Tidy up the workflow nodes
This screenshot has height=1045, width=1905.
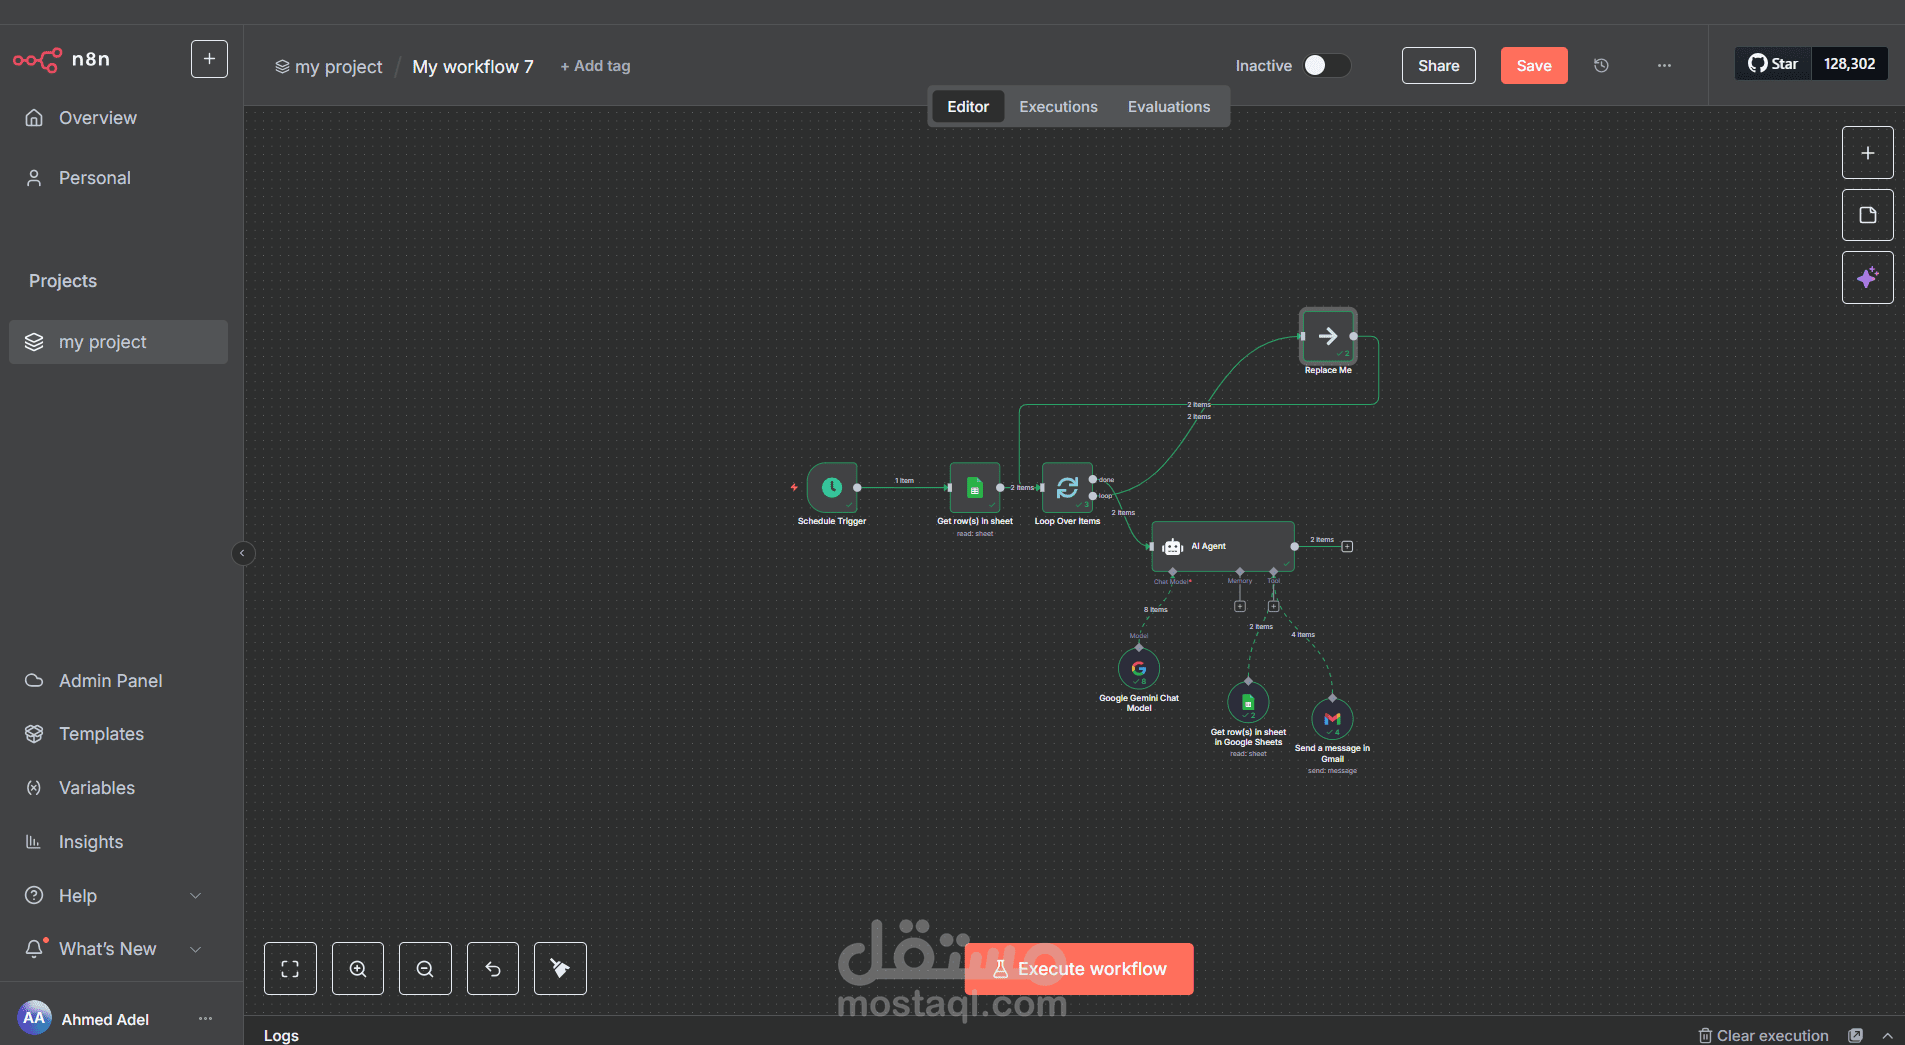click(x=560, y=968)
